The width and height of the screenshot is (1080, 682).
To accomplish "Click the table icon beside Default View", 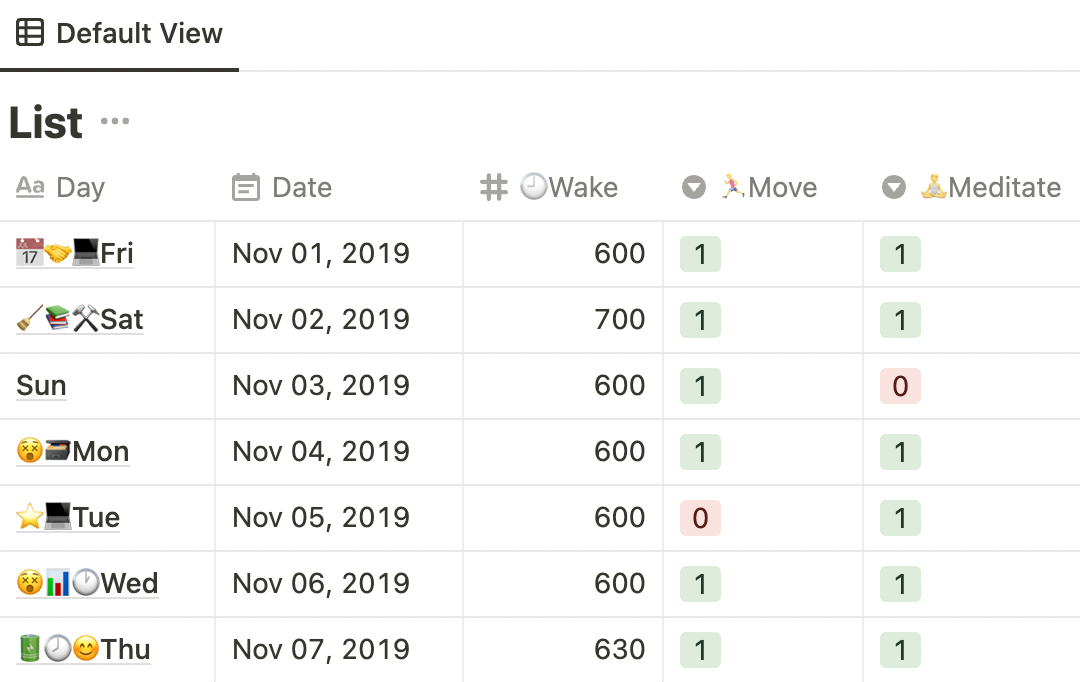I will (x=30, y=32).
